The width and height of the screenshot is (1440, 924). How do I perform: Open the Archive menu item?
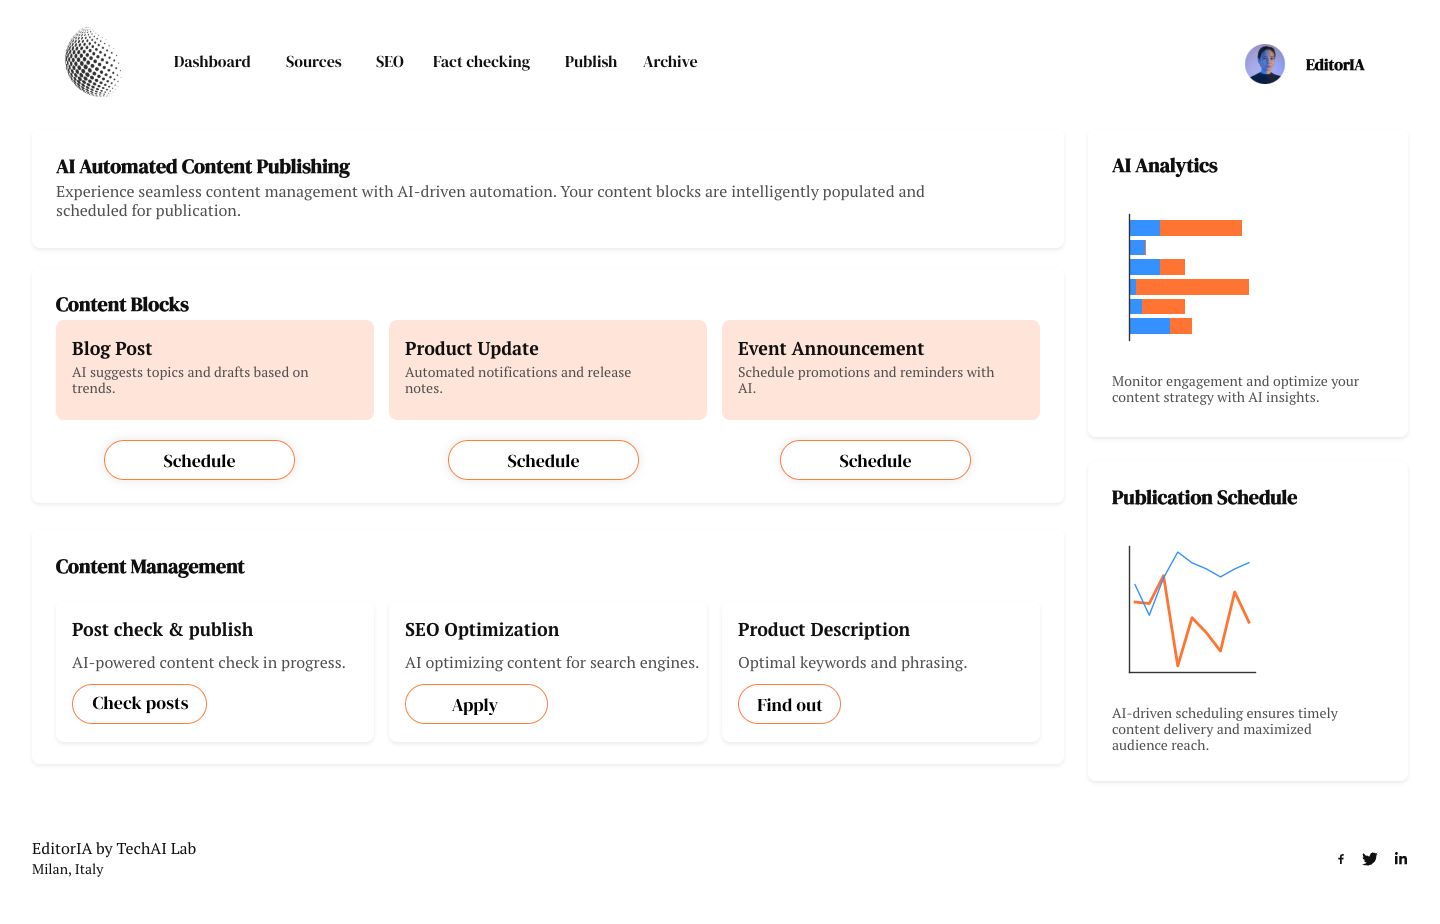click(x=671, y=62)
